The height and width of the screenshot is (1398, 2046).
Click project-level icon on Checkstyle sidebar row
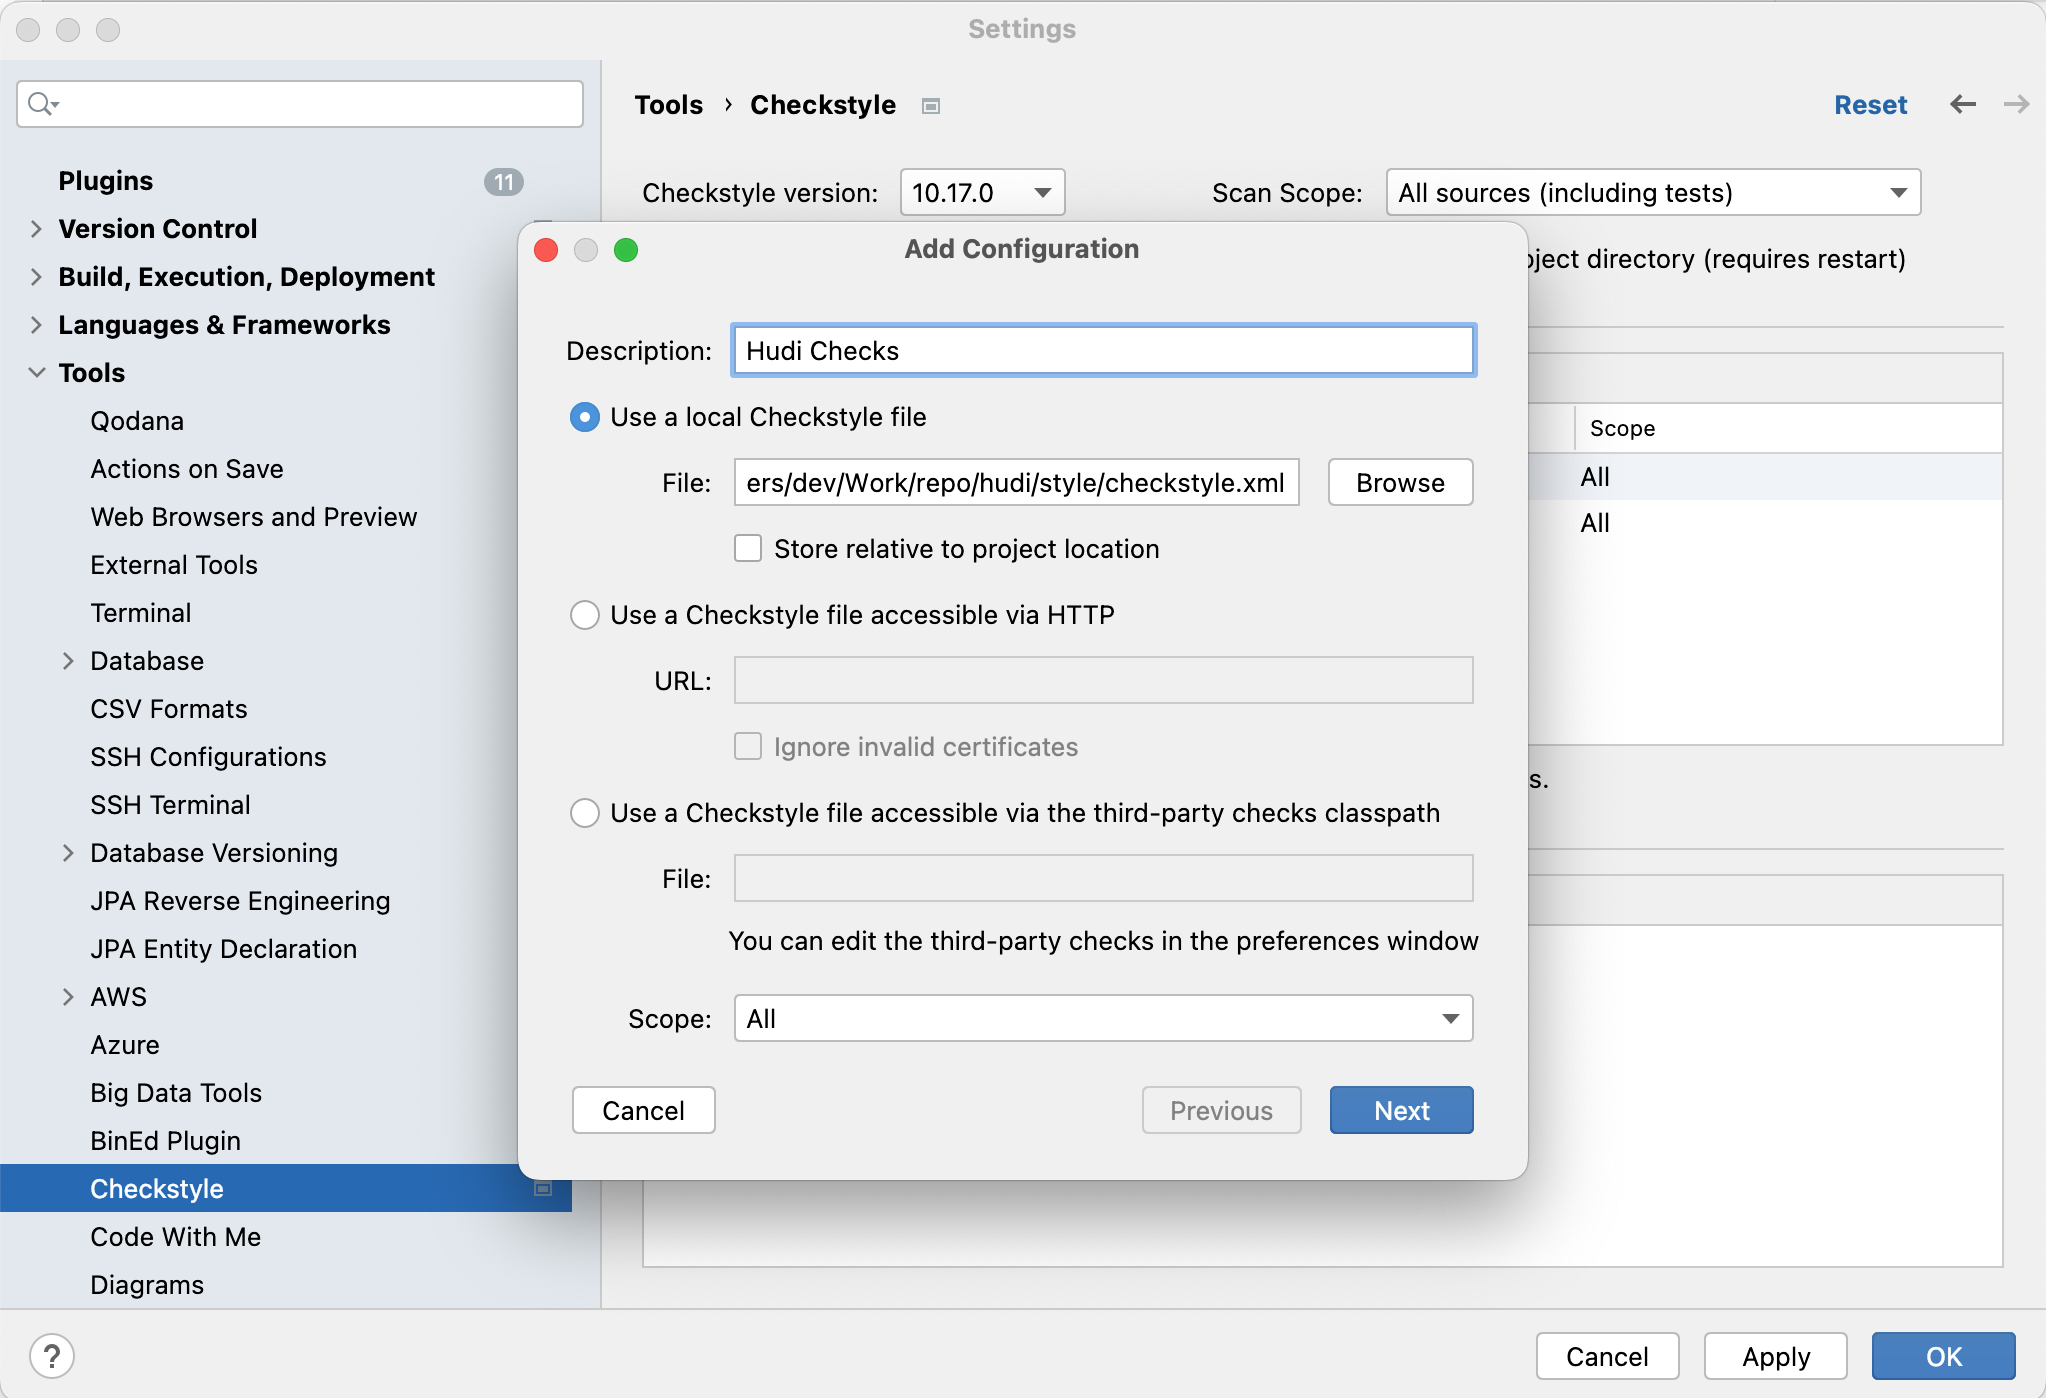pos(543,1188)
